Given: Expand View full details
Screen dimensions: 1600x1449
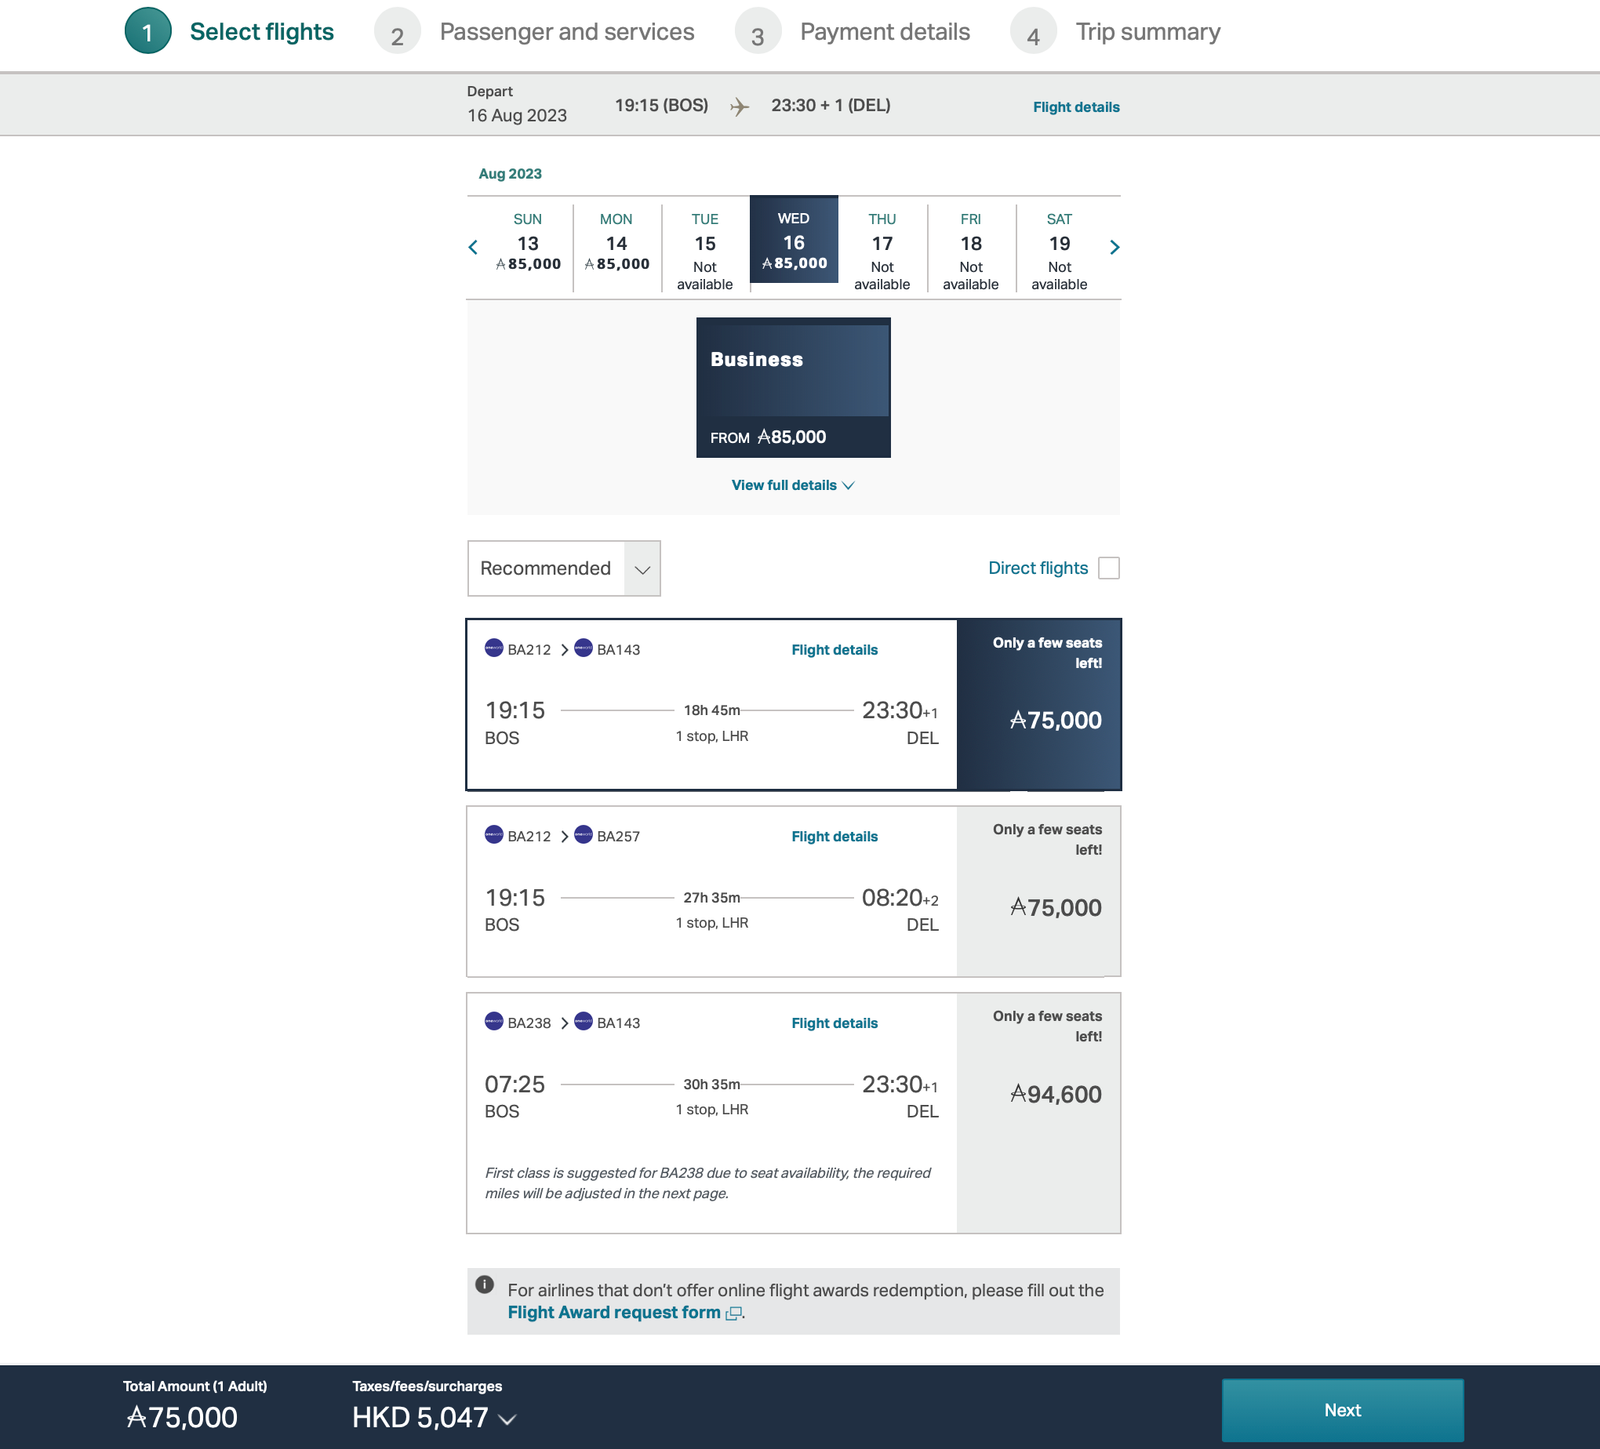Looking at the screenshot, I should pos(793,485).
